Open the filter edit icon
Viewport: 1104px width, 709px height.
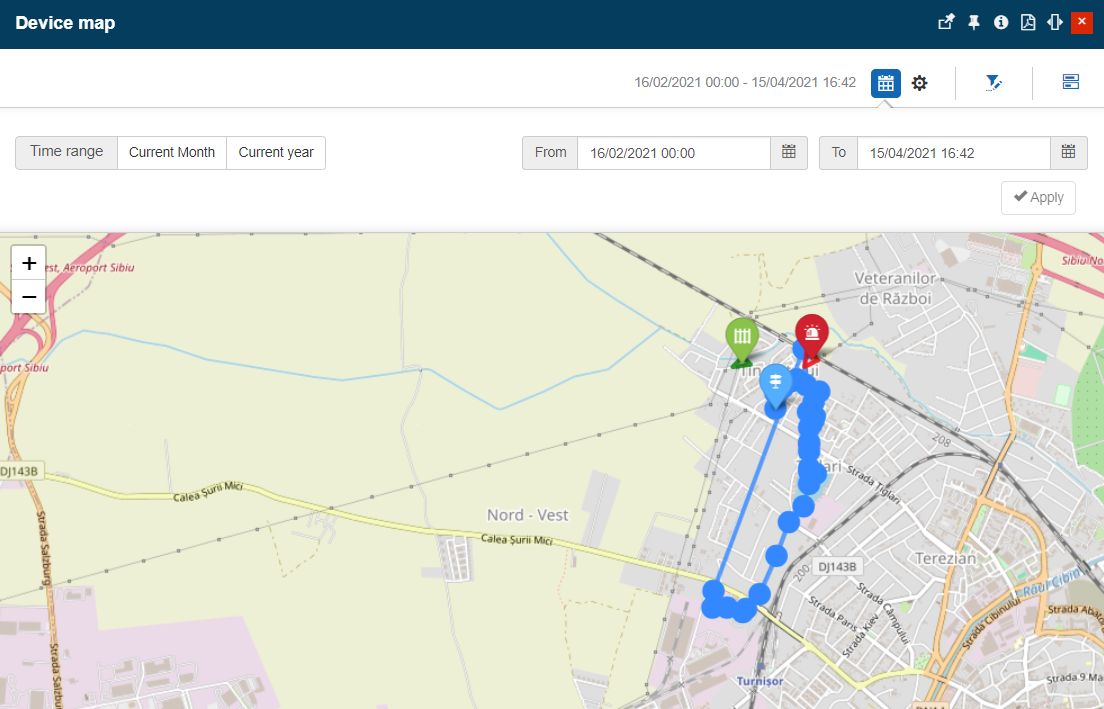point(993,83)
